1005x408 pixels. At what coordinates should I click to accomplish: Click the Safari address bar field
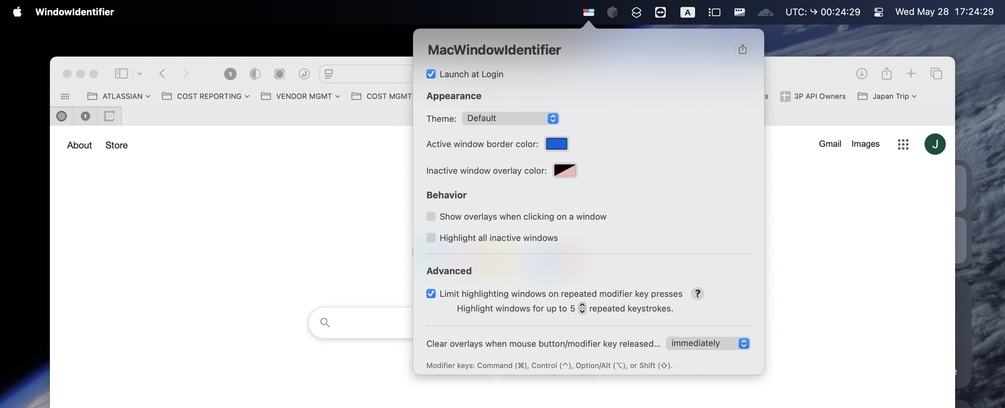click(368, 74)
